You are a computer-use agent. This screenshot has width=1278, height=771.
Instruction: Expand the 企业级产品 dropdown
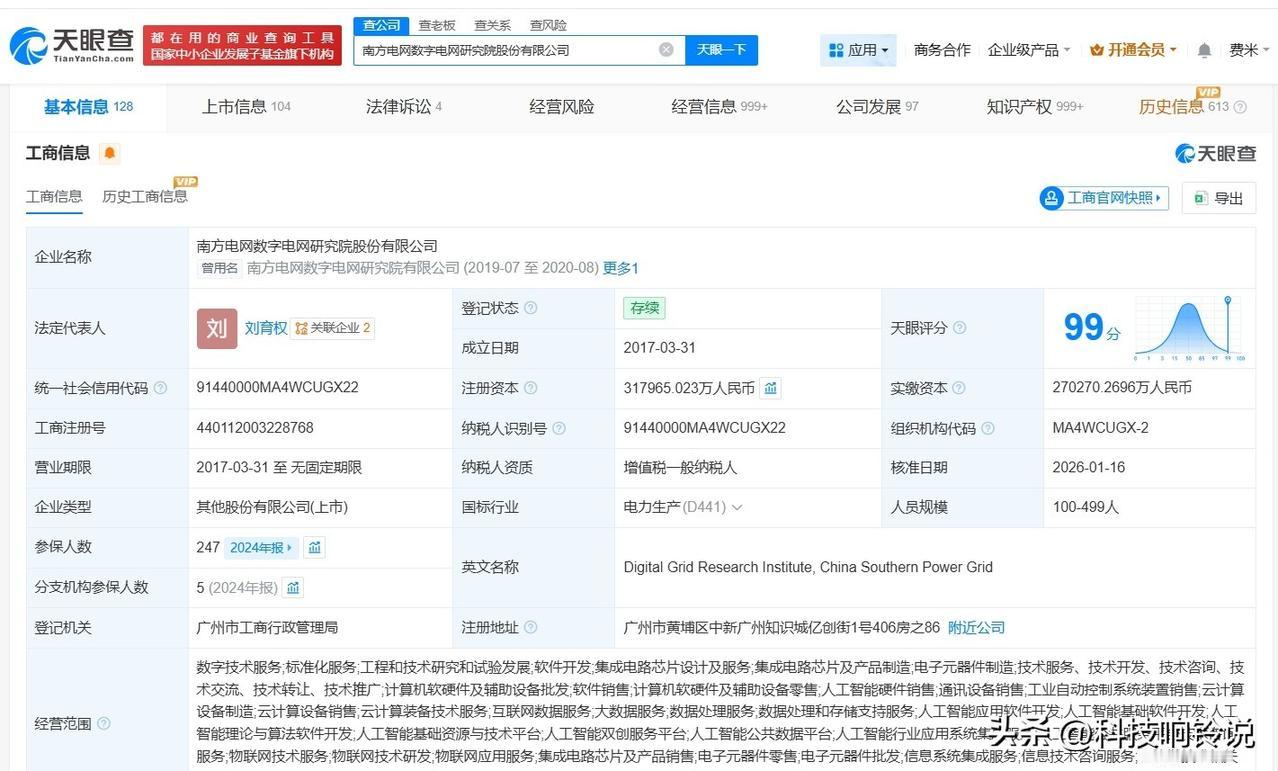(1029, 50)
